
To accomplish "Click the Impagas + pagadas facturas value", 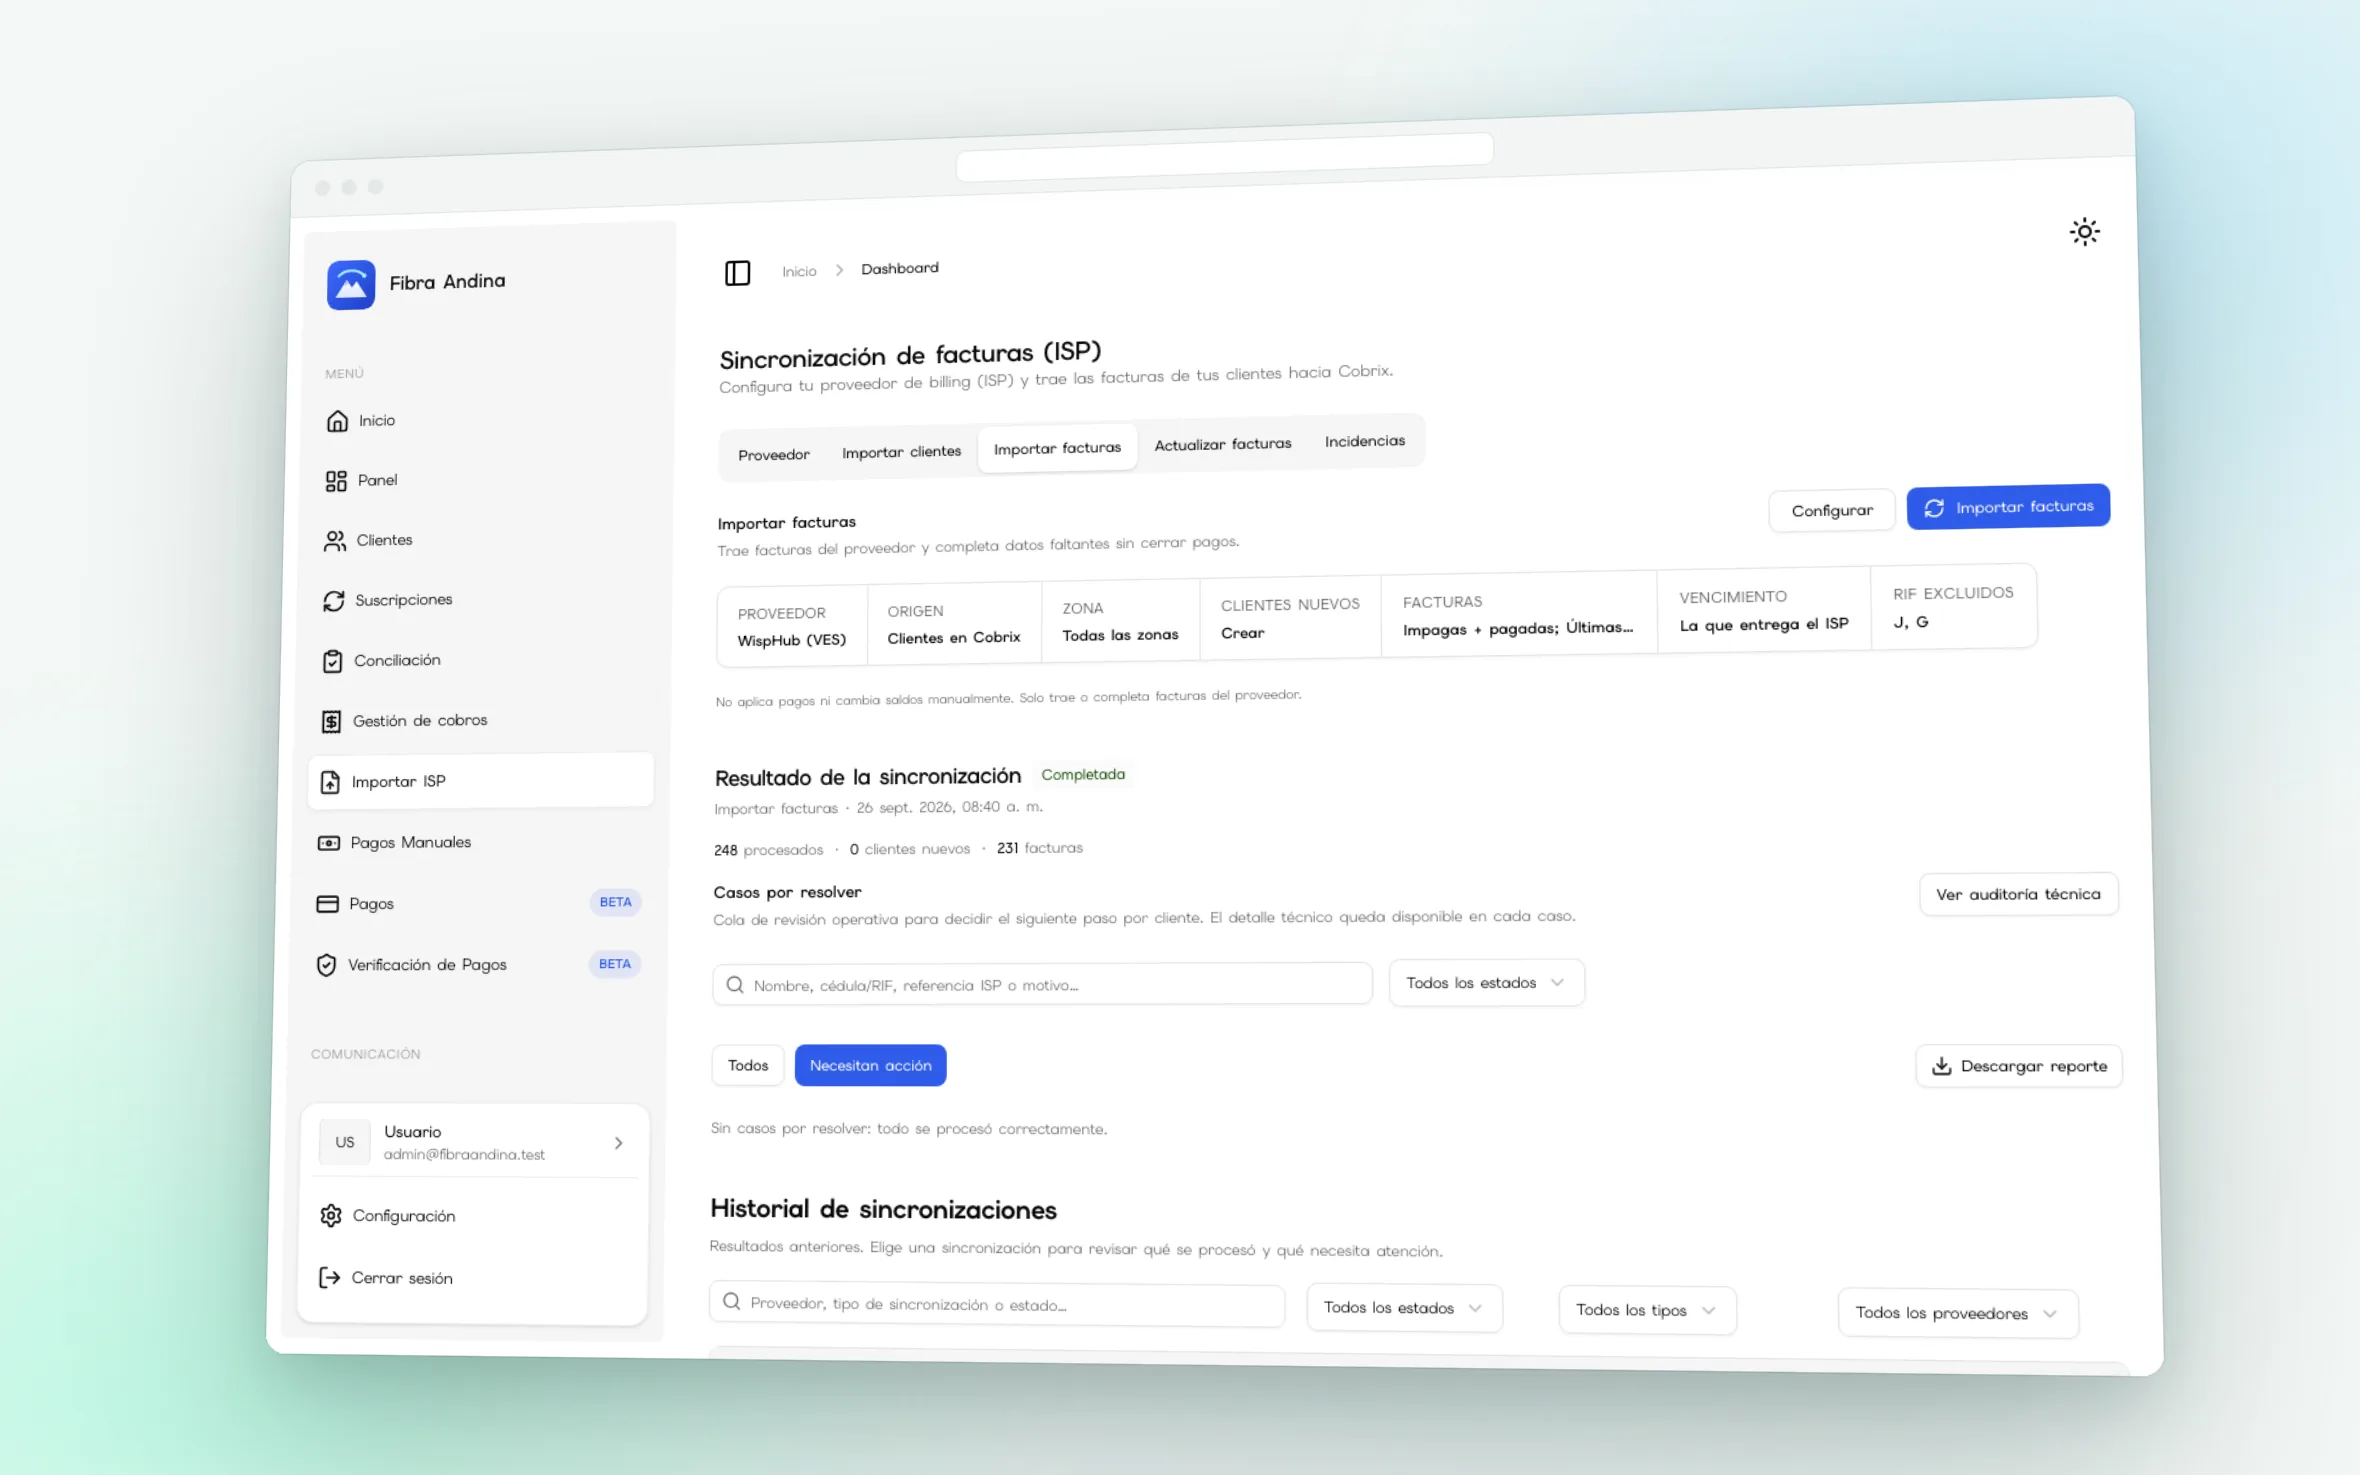I will point(1517,628).
